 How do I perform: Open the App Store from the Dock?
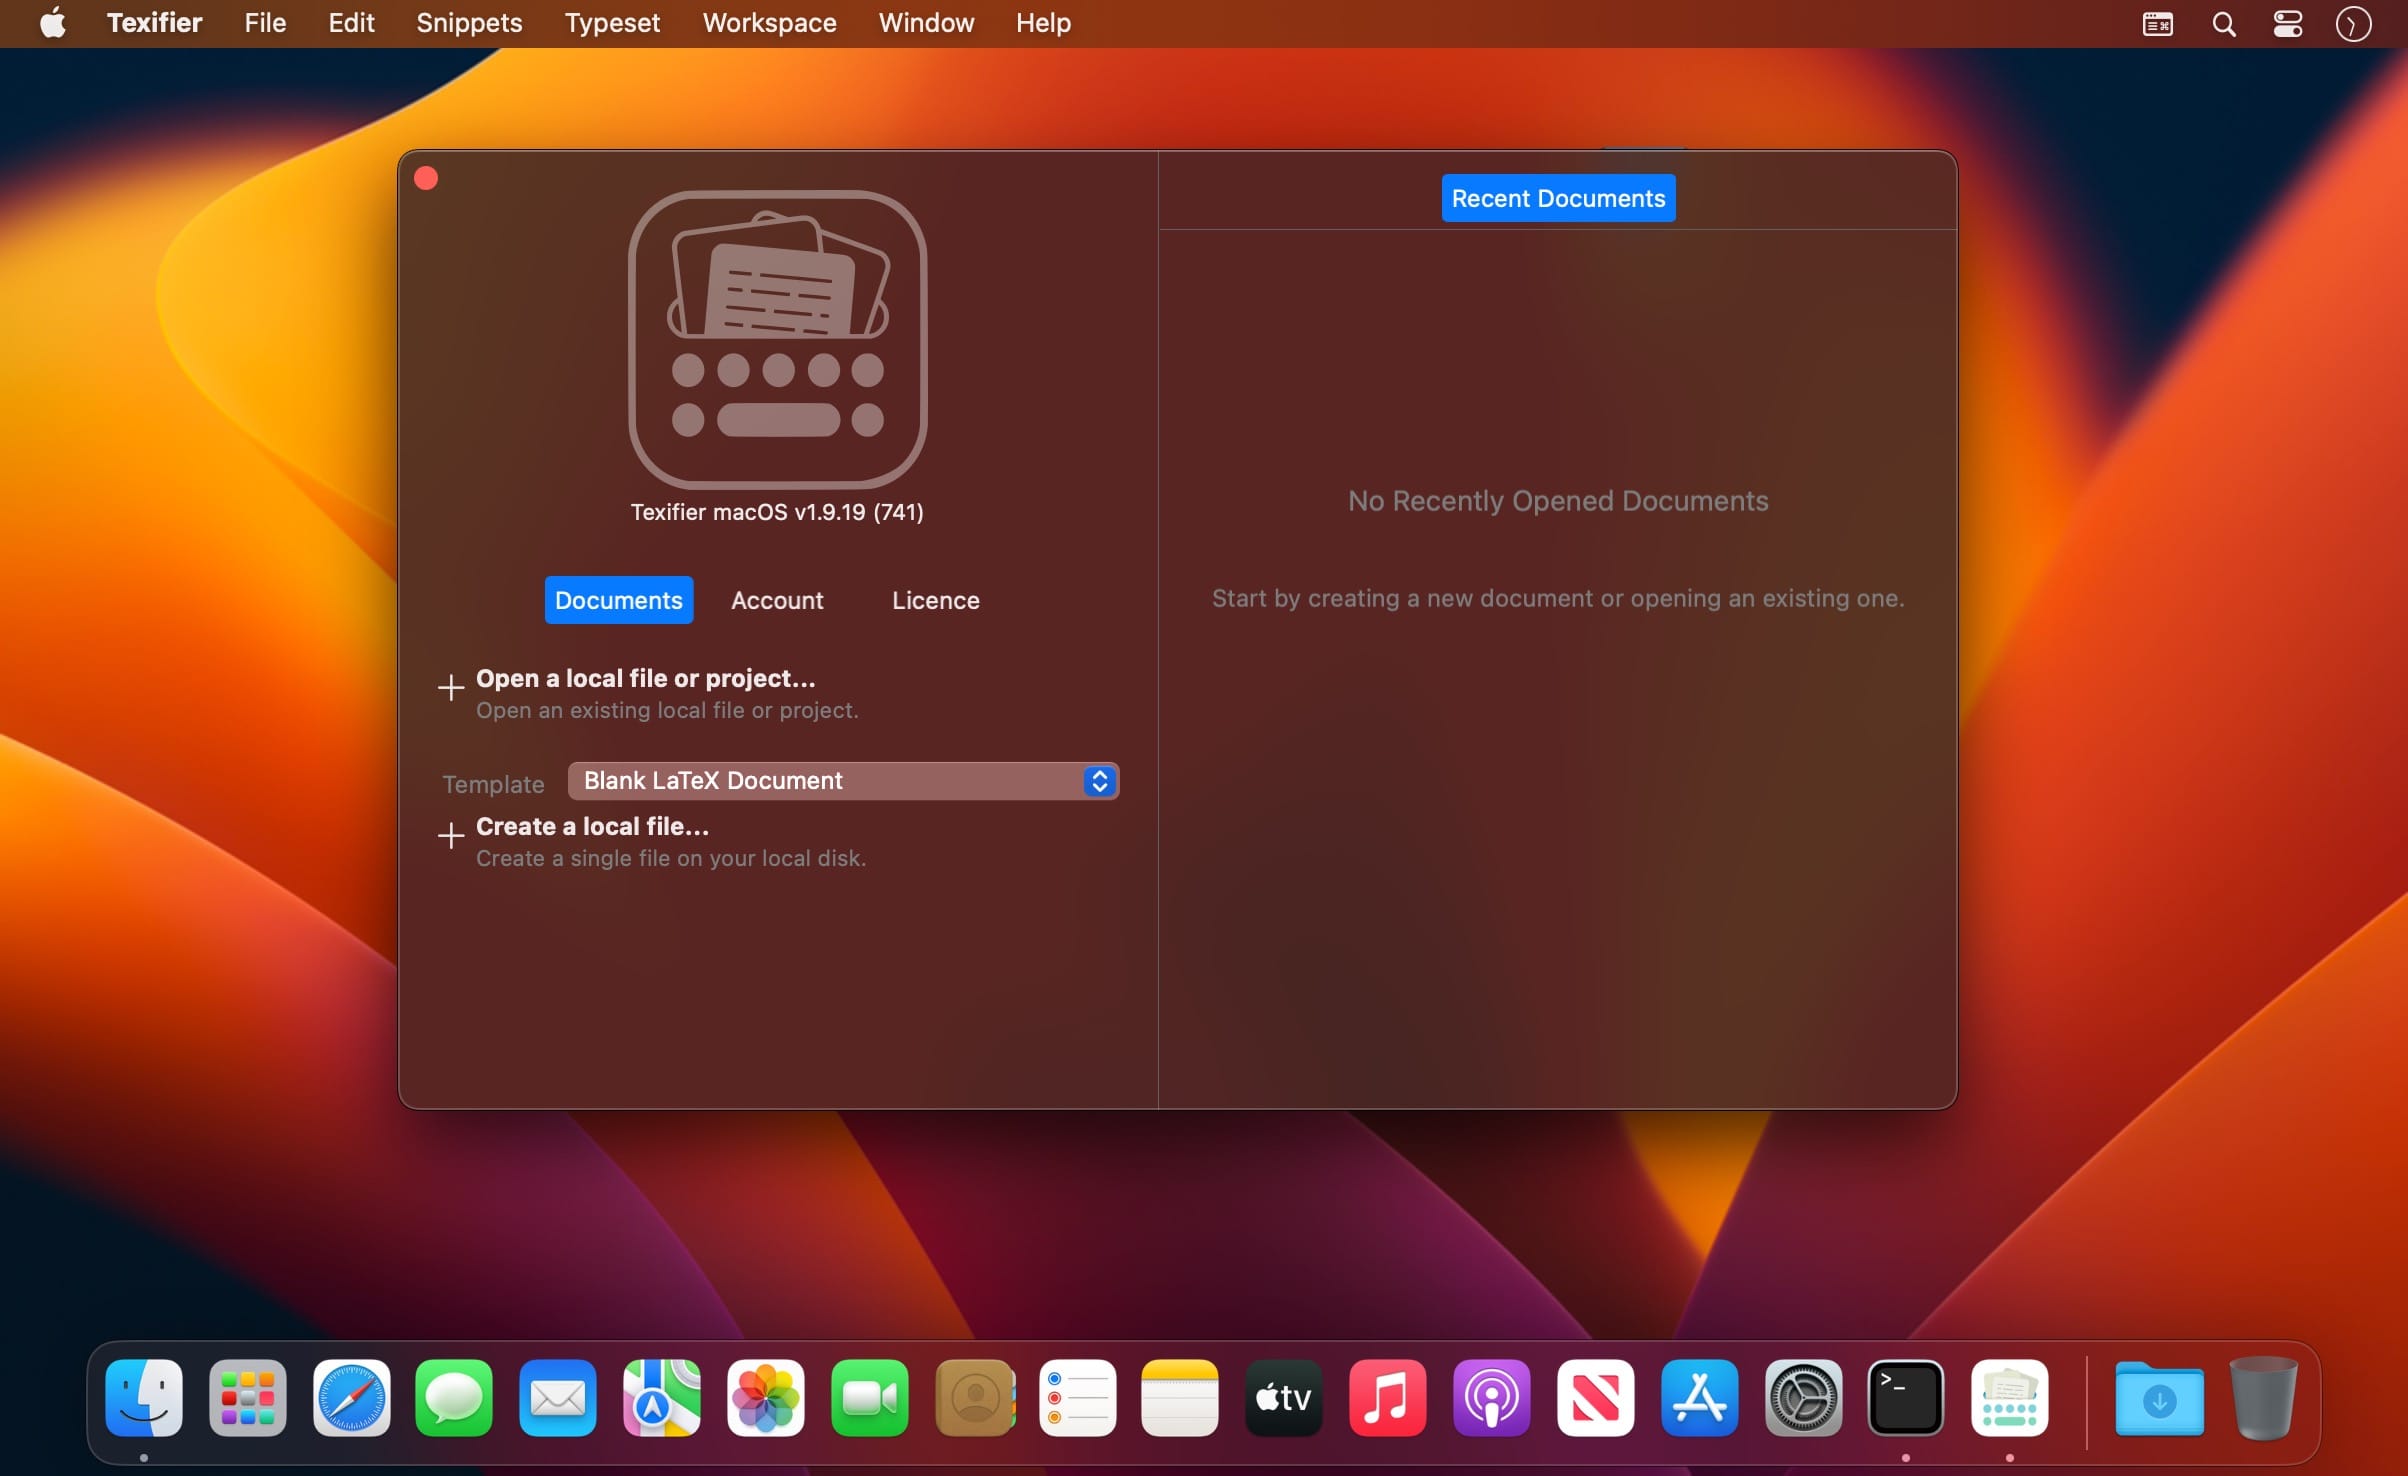coord(1700,1398)
